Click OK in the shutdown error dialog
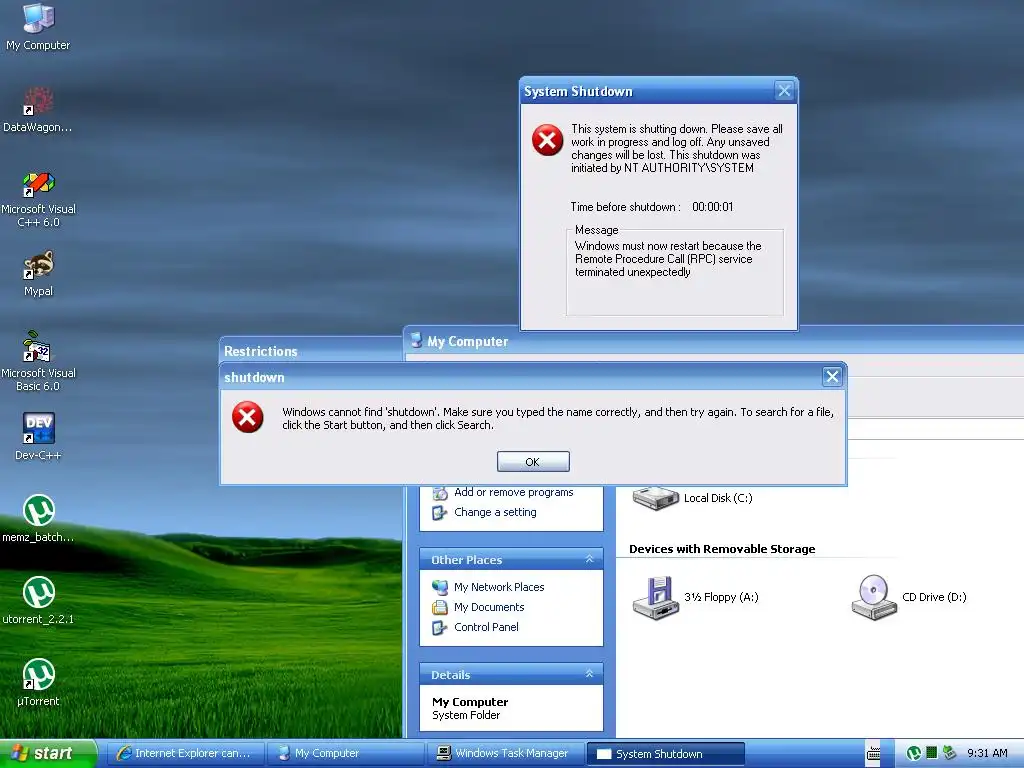1024x768 pixels. tap(533, 462)
